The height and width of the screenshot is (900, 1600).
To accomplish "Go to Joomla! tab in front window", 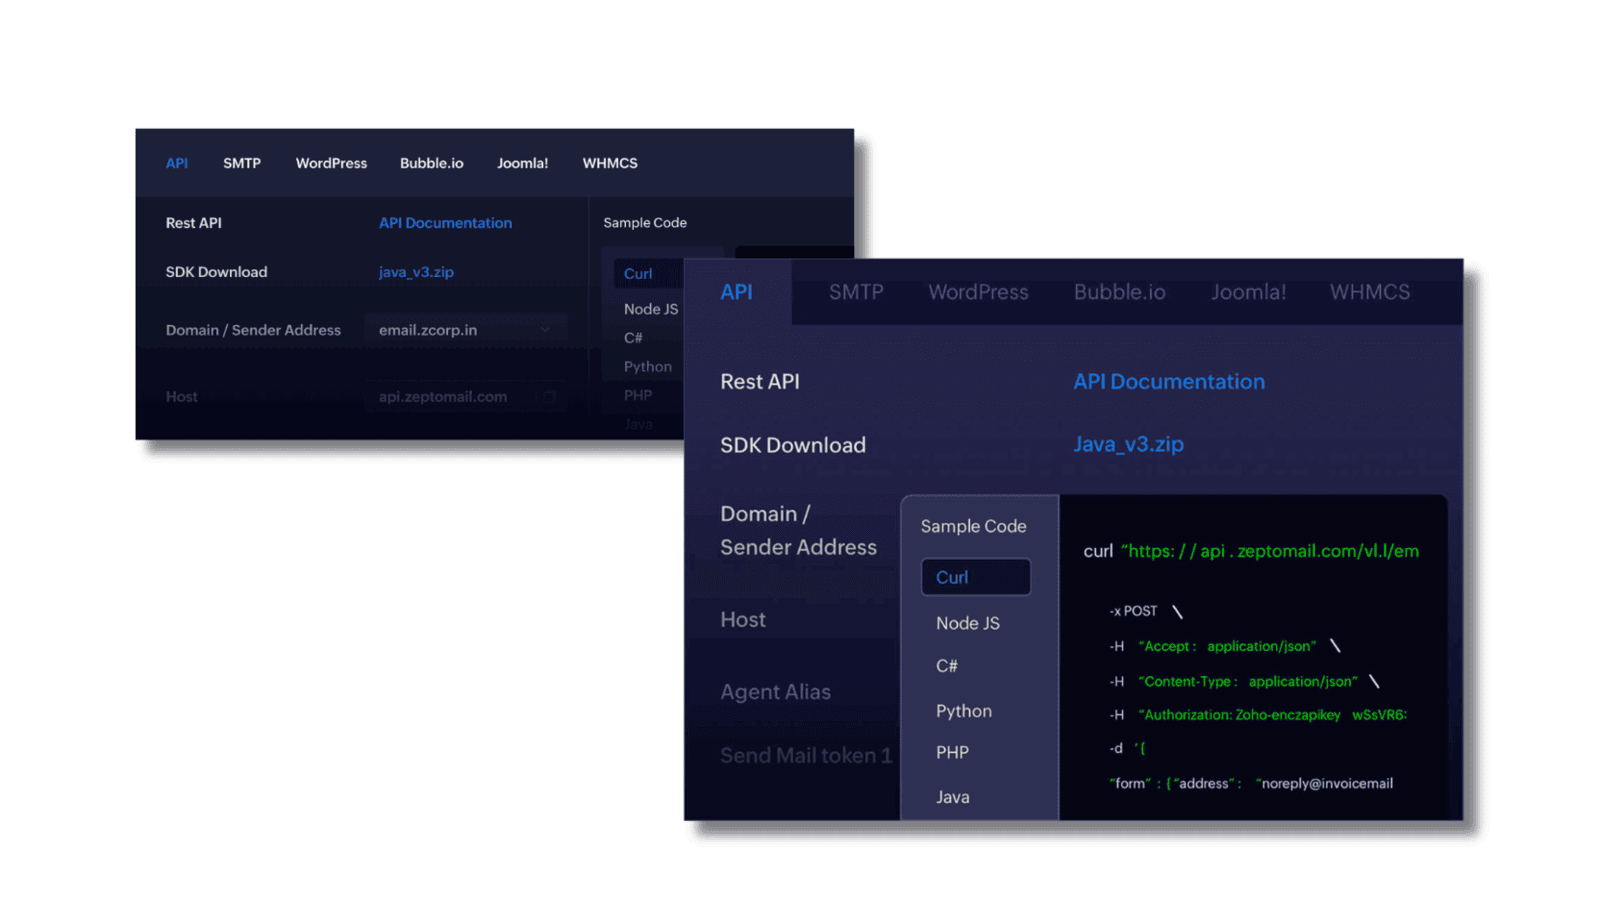I will tap(1248, 292).
